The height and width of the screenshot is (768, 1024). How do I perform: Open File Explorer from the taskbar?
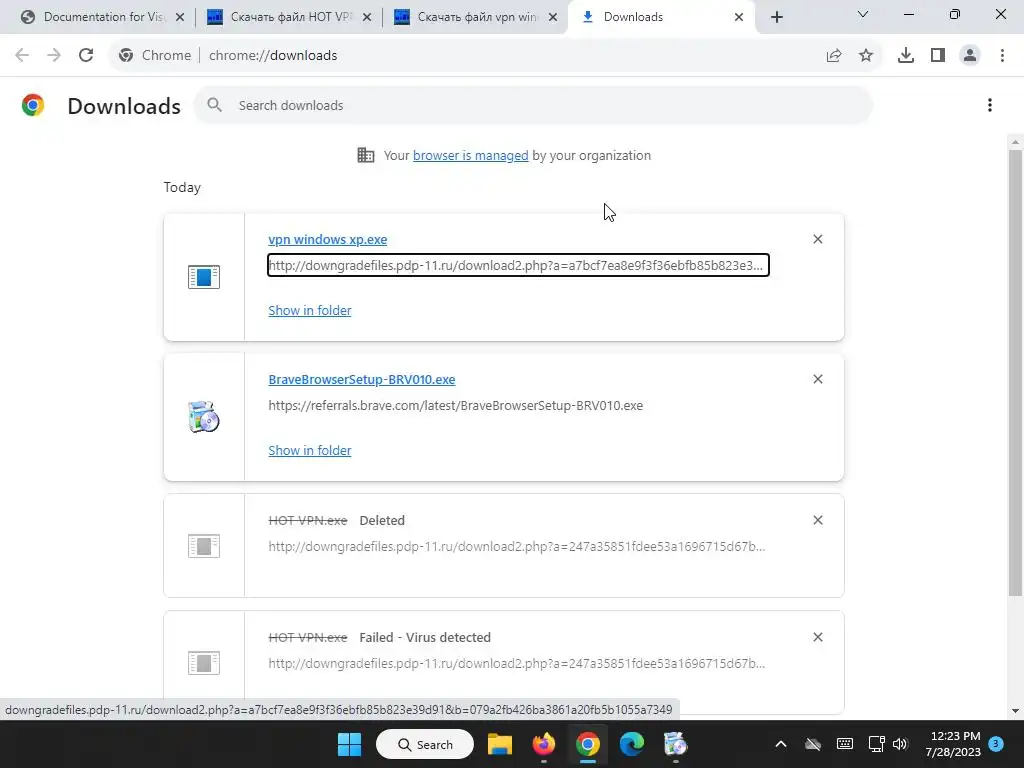(500, 744)
